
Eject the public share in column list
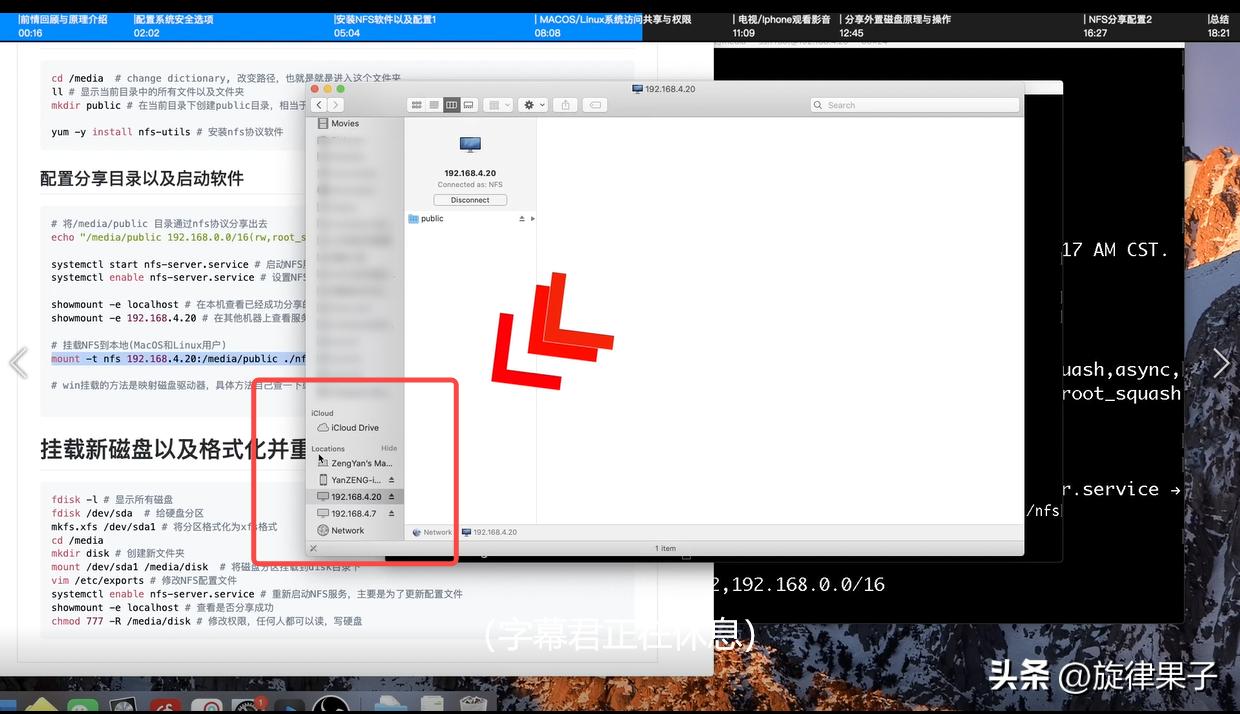(x=522, y=218)
